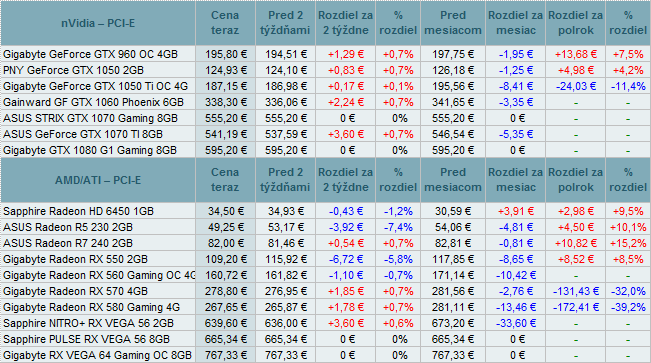
Task: Click the nVidia – PCI-E section header
Action: [98, 23]
